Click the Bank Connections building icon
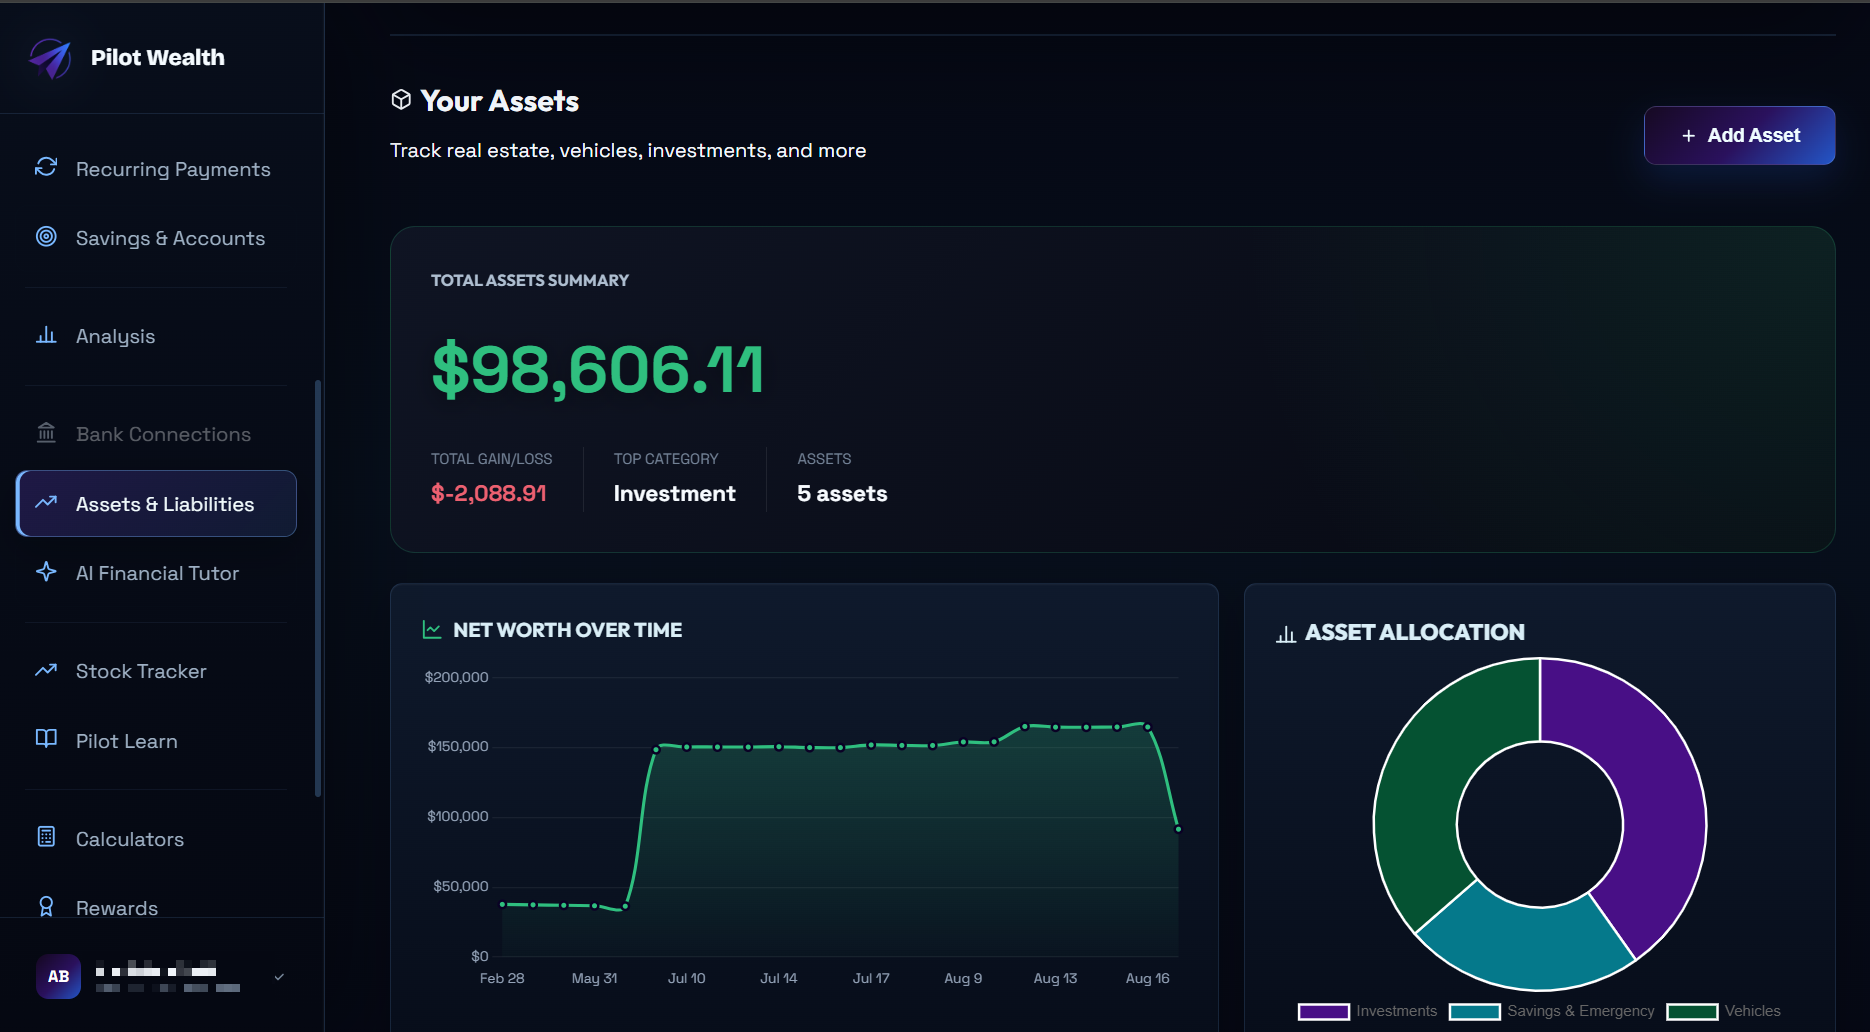Screen dimensions: 1870x1032 tap(46, 432)
